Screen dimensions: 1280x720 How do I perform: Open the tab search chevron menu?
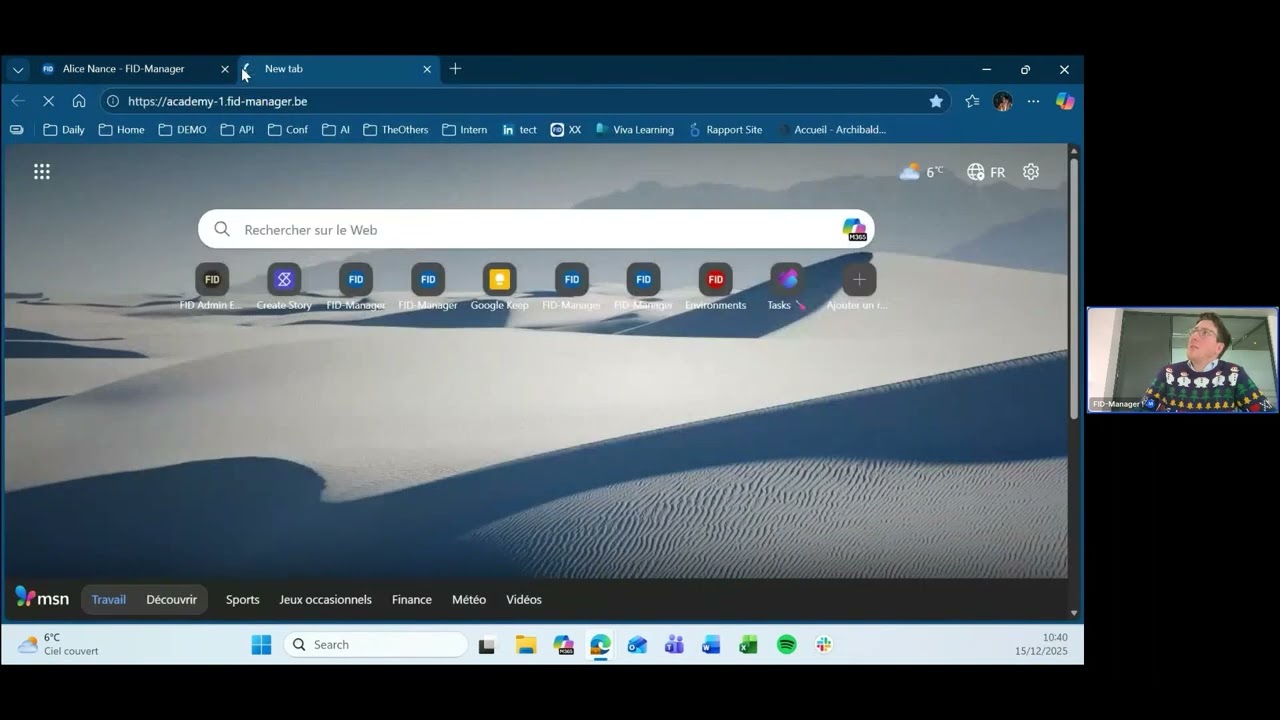tap(18, 69)
